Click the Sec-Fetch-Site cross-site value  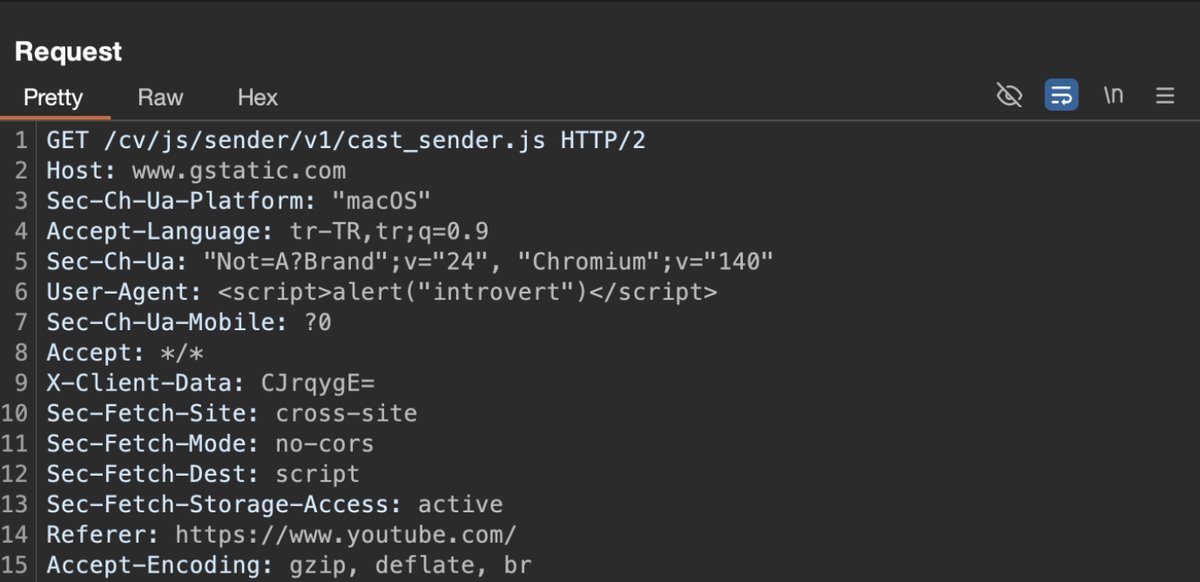[346, 413]
